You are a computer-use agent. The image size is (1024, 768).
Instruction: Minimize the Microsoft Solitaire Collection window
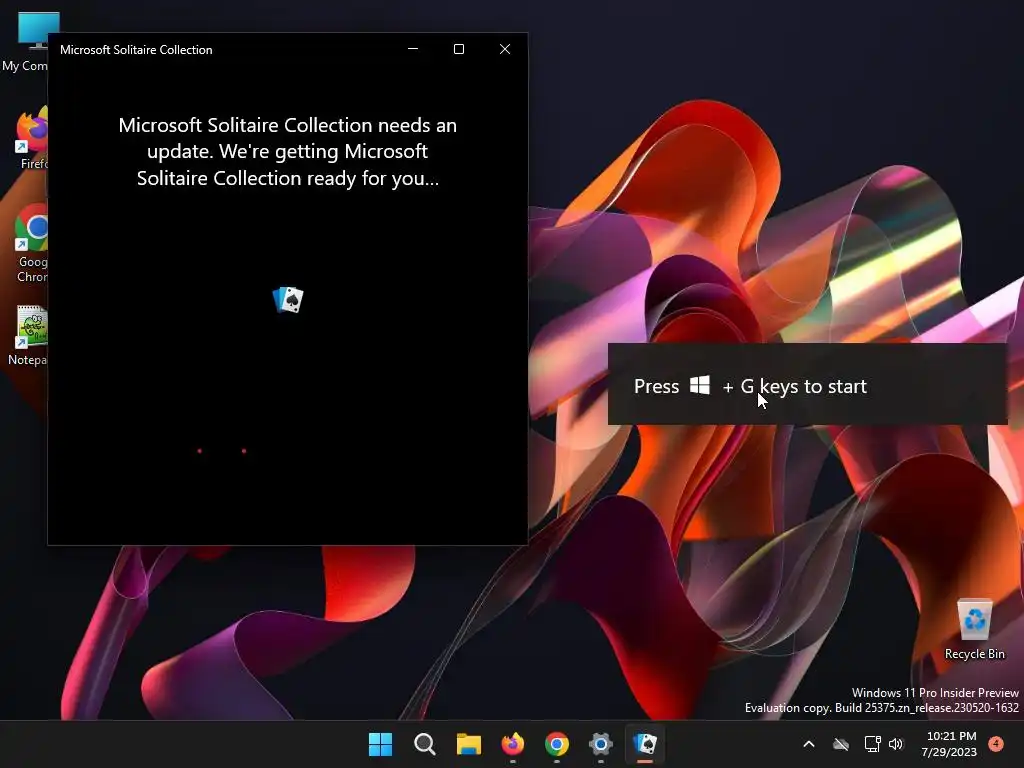coord(413,49)
